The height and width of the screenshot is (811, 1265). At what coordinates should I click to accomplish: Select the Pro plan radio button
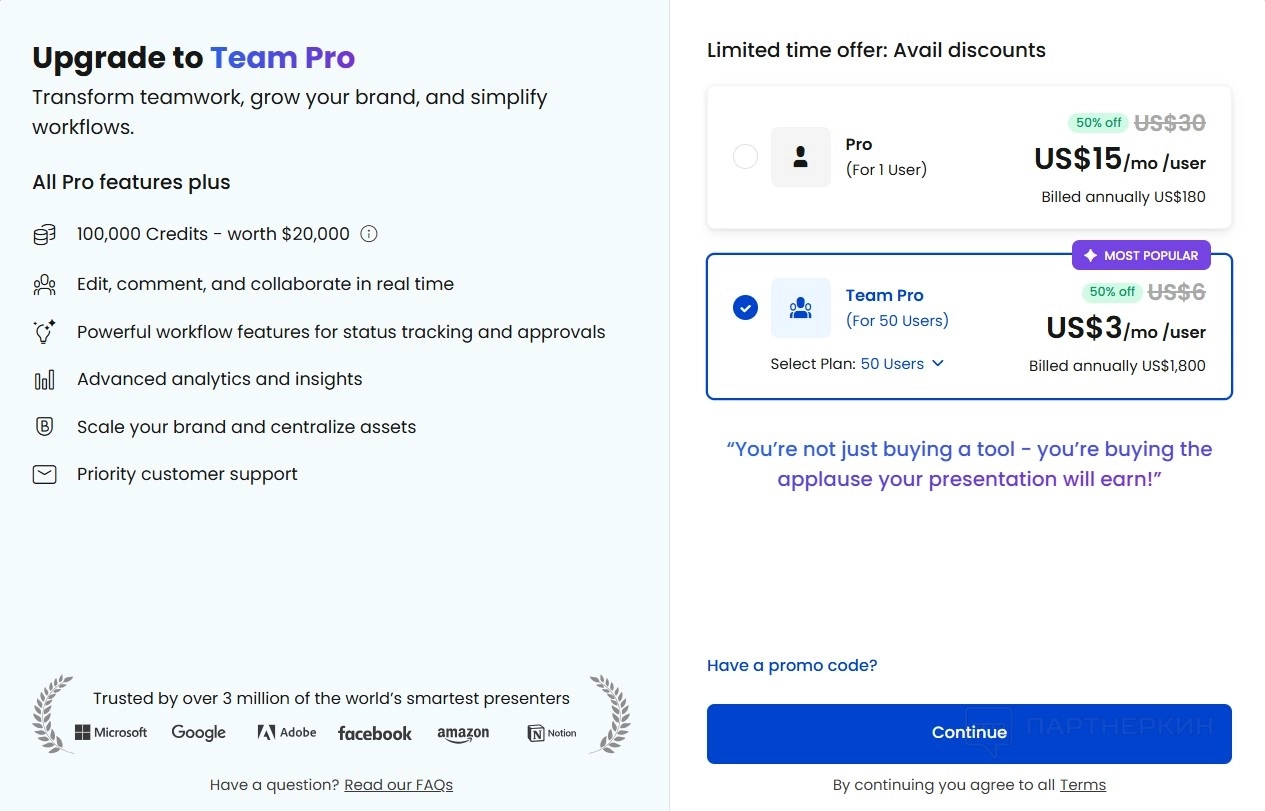point(745,157)
